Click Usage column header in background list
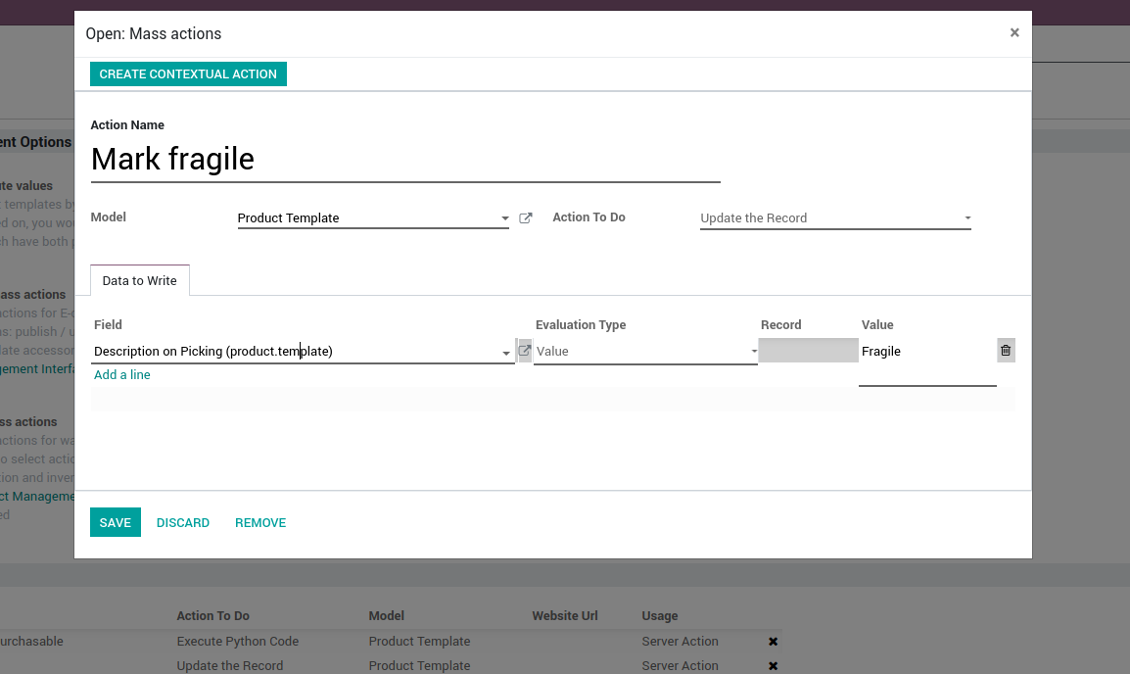 click(660, 616)
